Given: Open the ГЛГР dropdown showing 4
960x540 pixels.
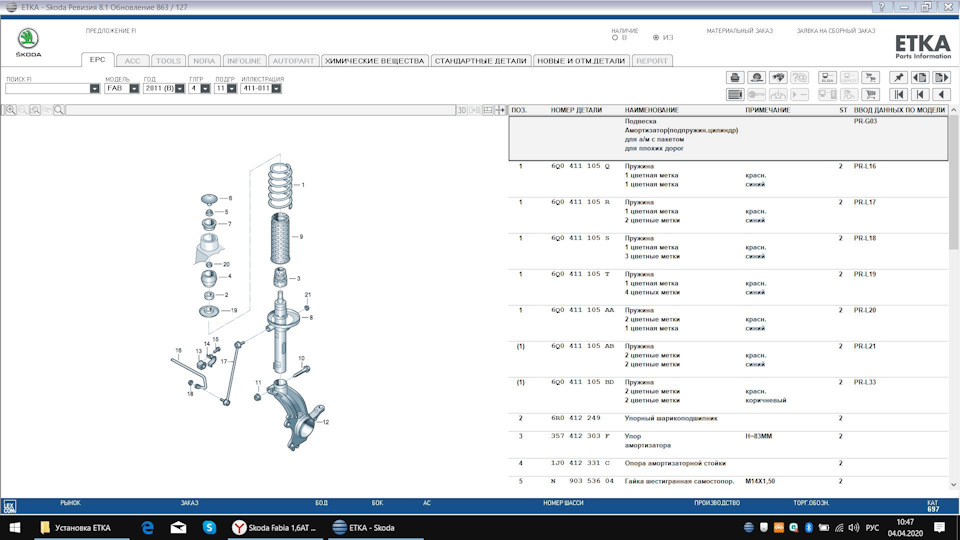Looking at the screenshot, I should tap(205, 89).
